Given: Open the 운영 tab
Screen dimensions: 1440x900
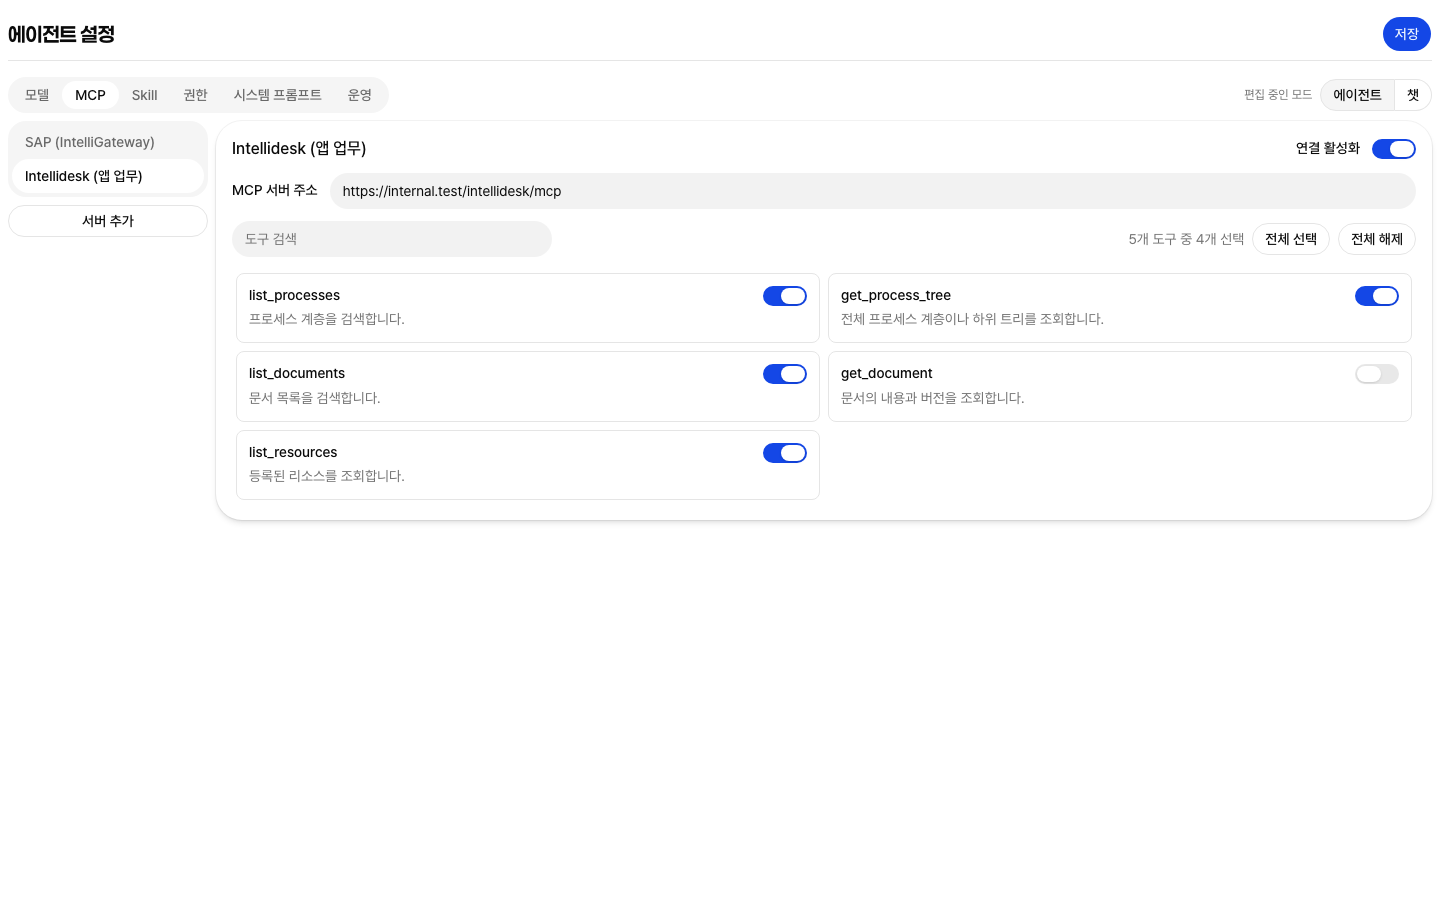Looking at the screenshot, I should coord(360,95).
